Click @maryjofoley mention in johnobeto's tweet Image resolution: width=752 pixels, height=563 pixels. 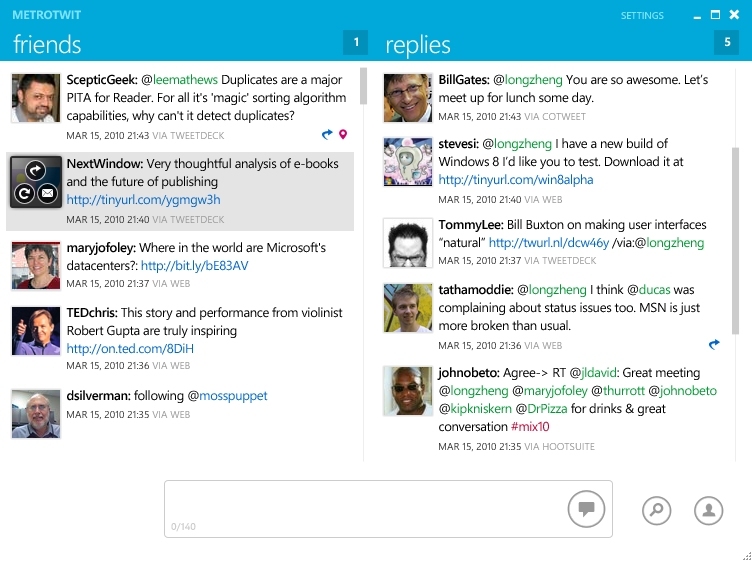click(550, 391)
